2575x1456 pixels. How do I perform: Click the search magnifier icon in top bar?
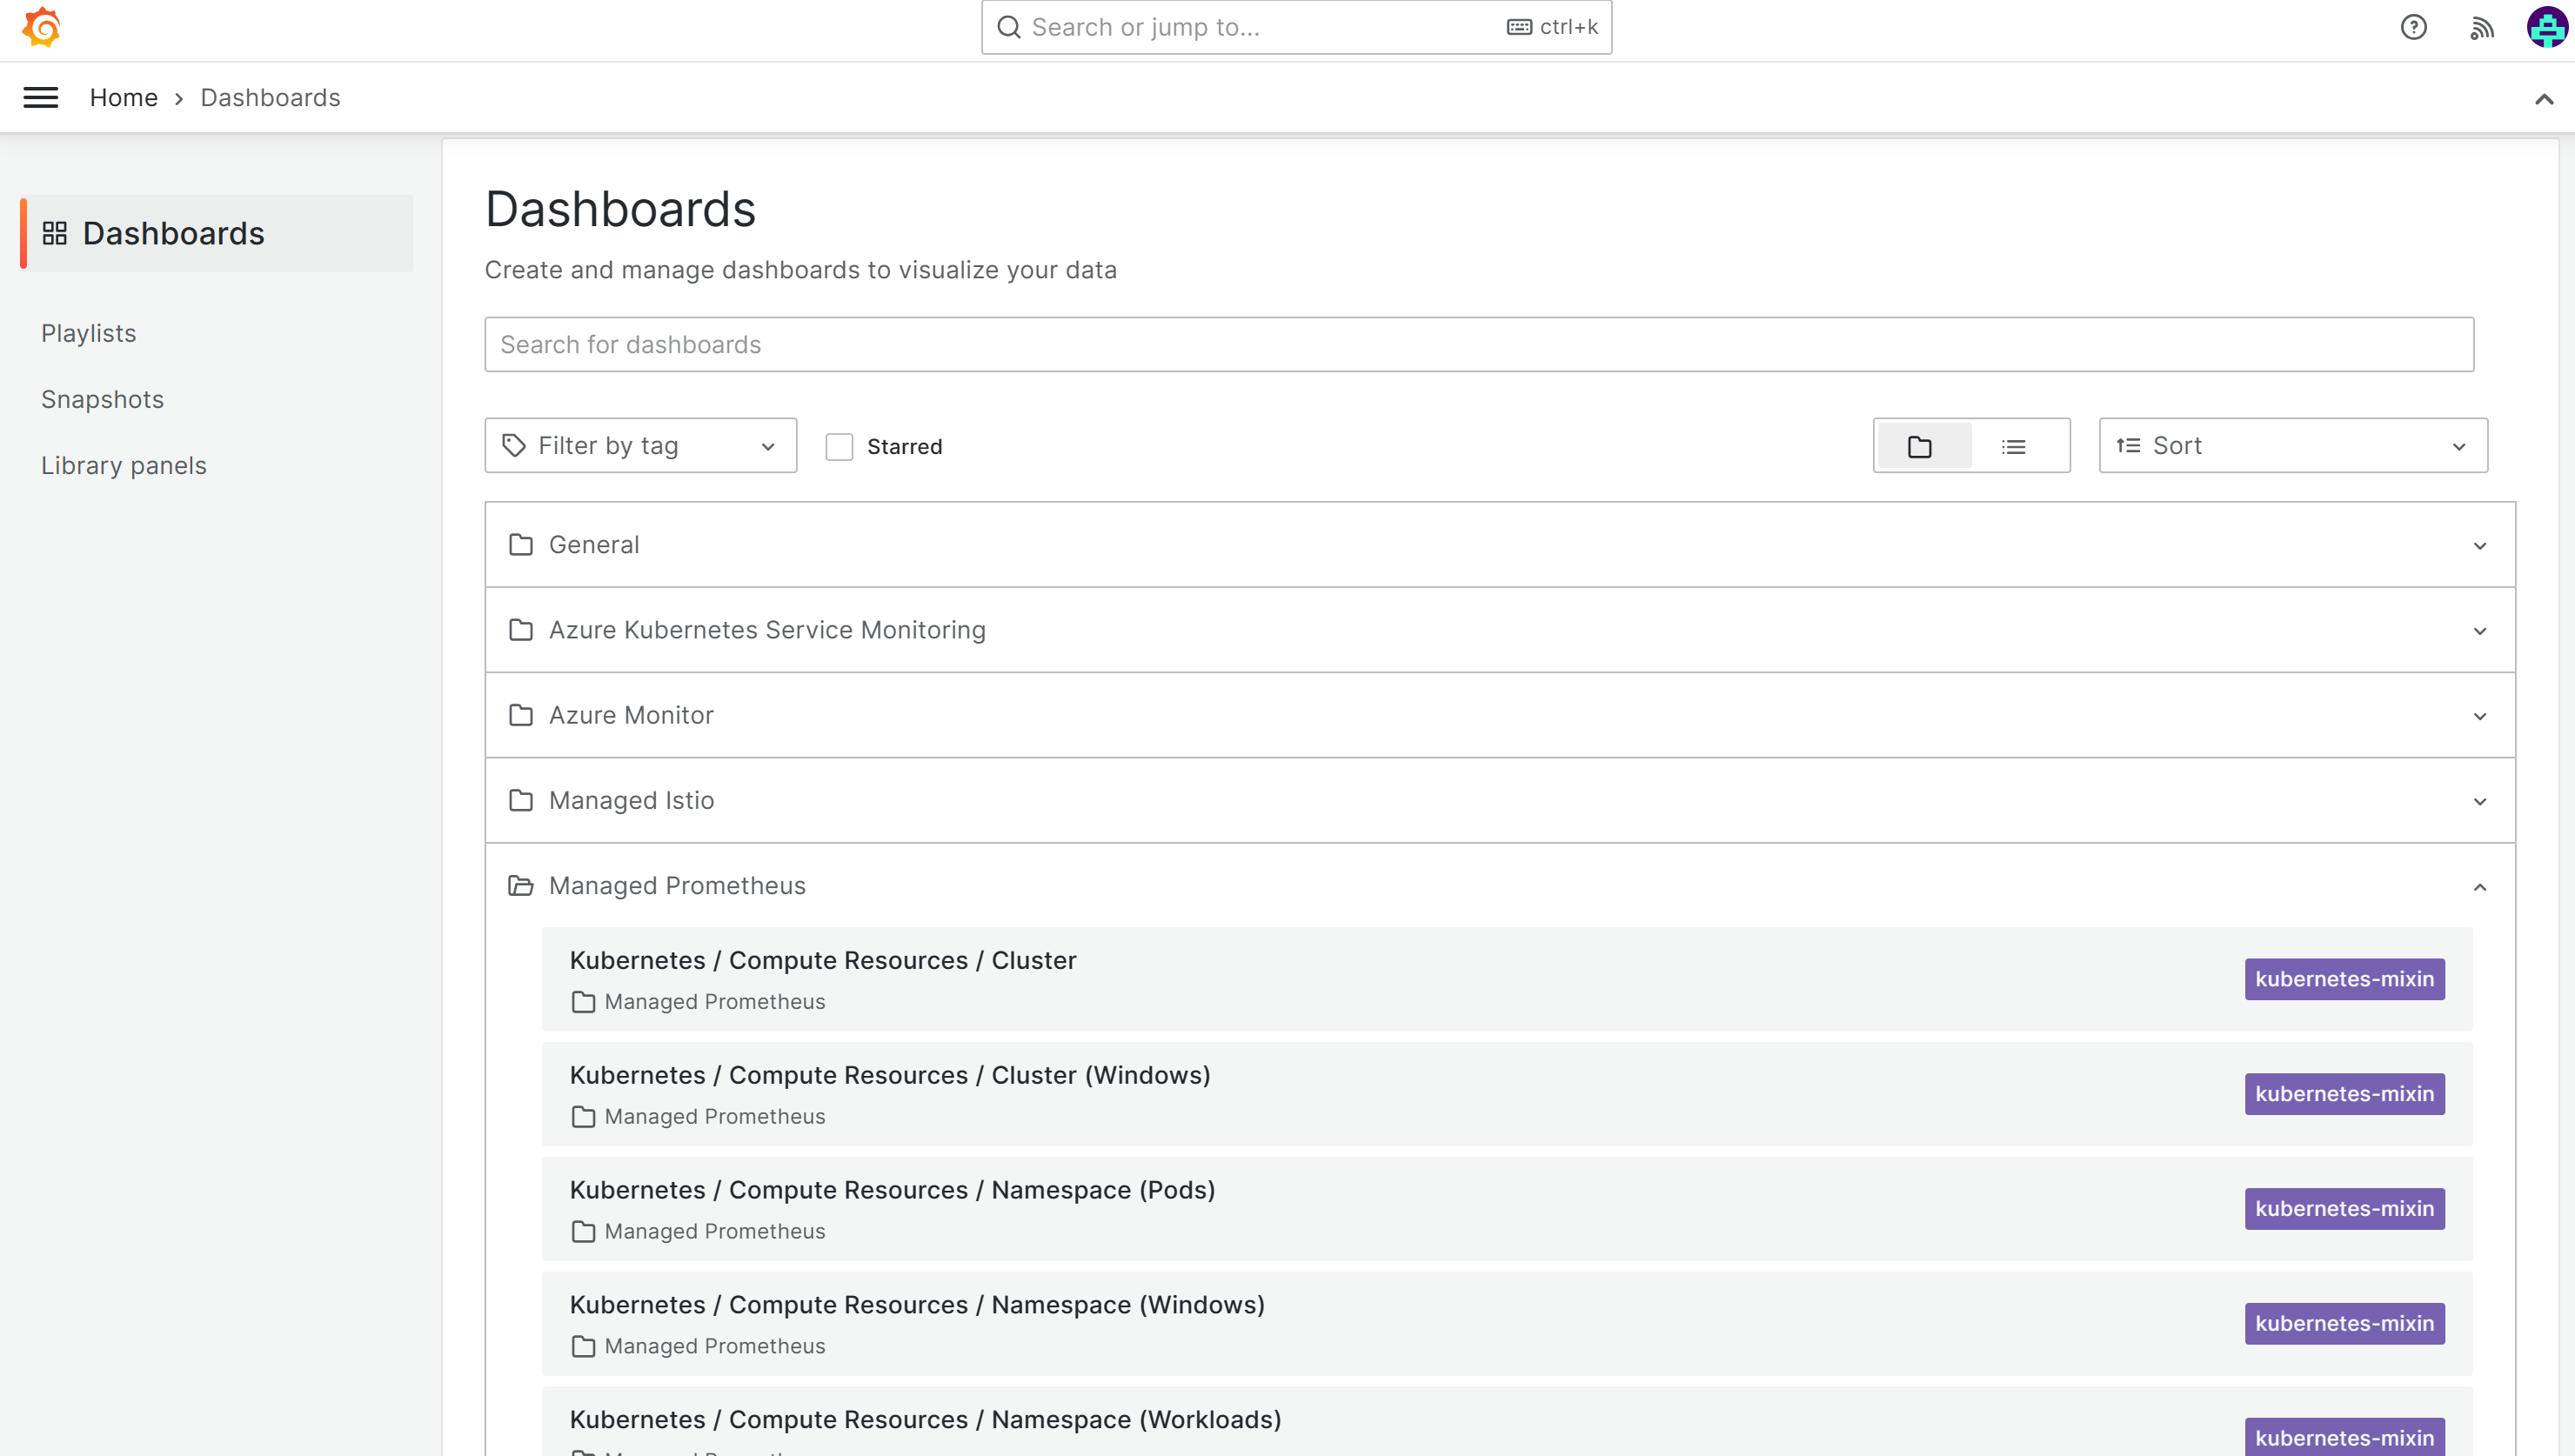(x=1009, y=27)
